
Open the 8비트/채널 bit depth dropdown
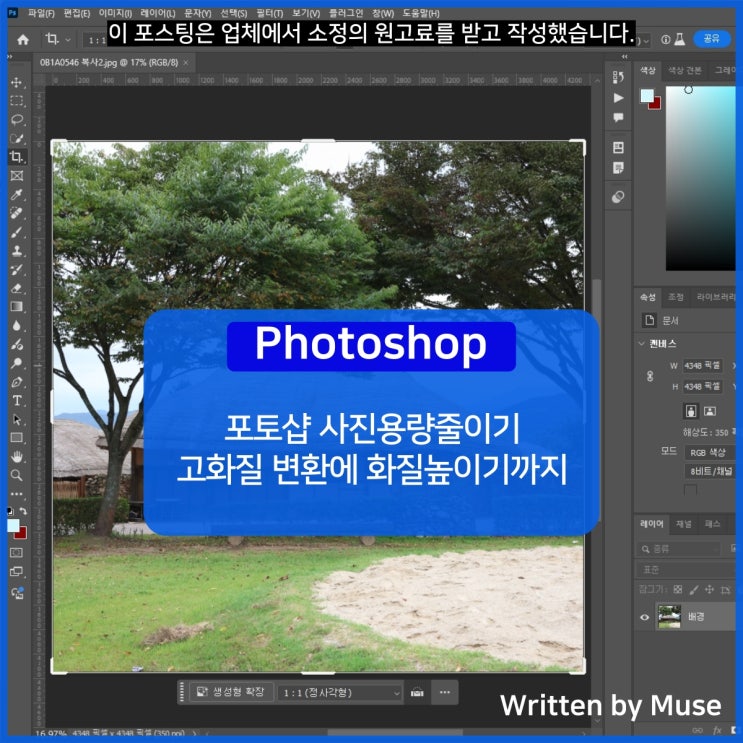point(710,471)
